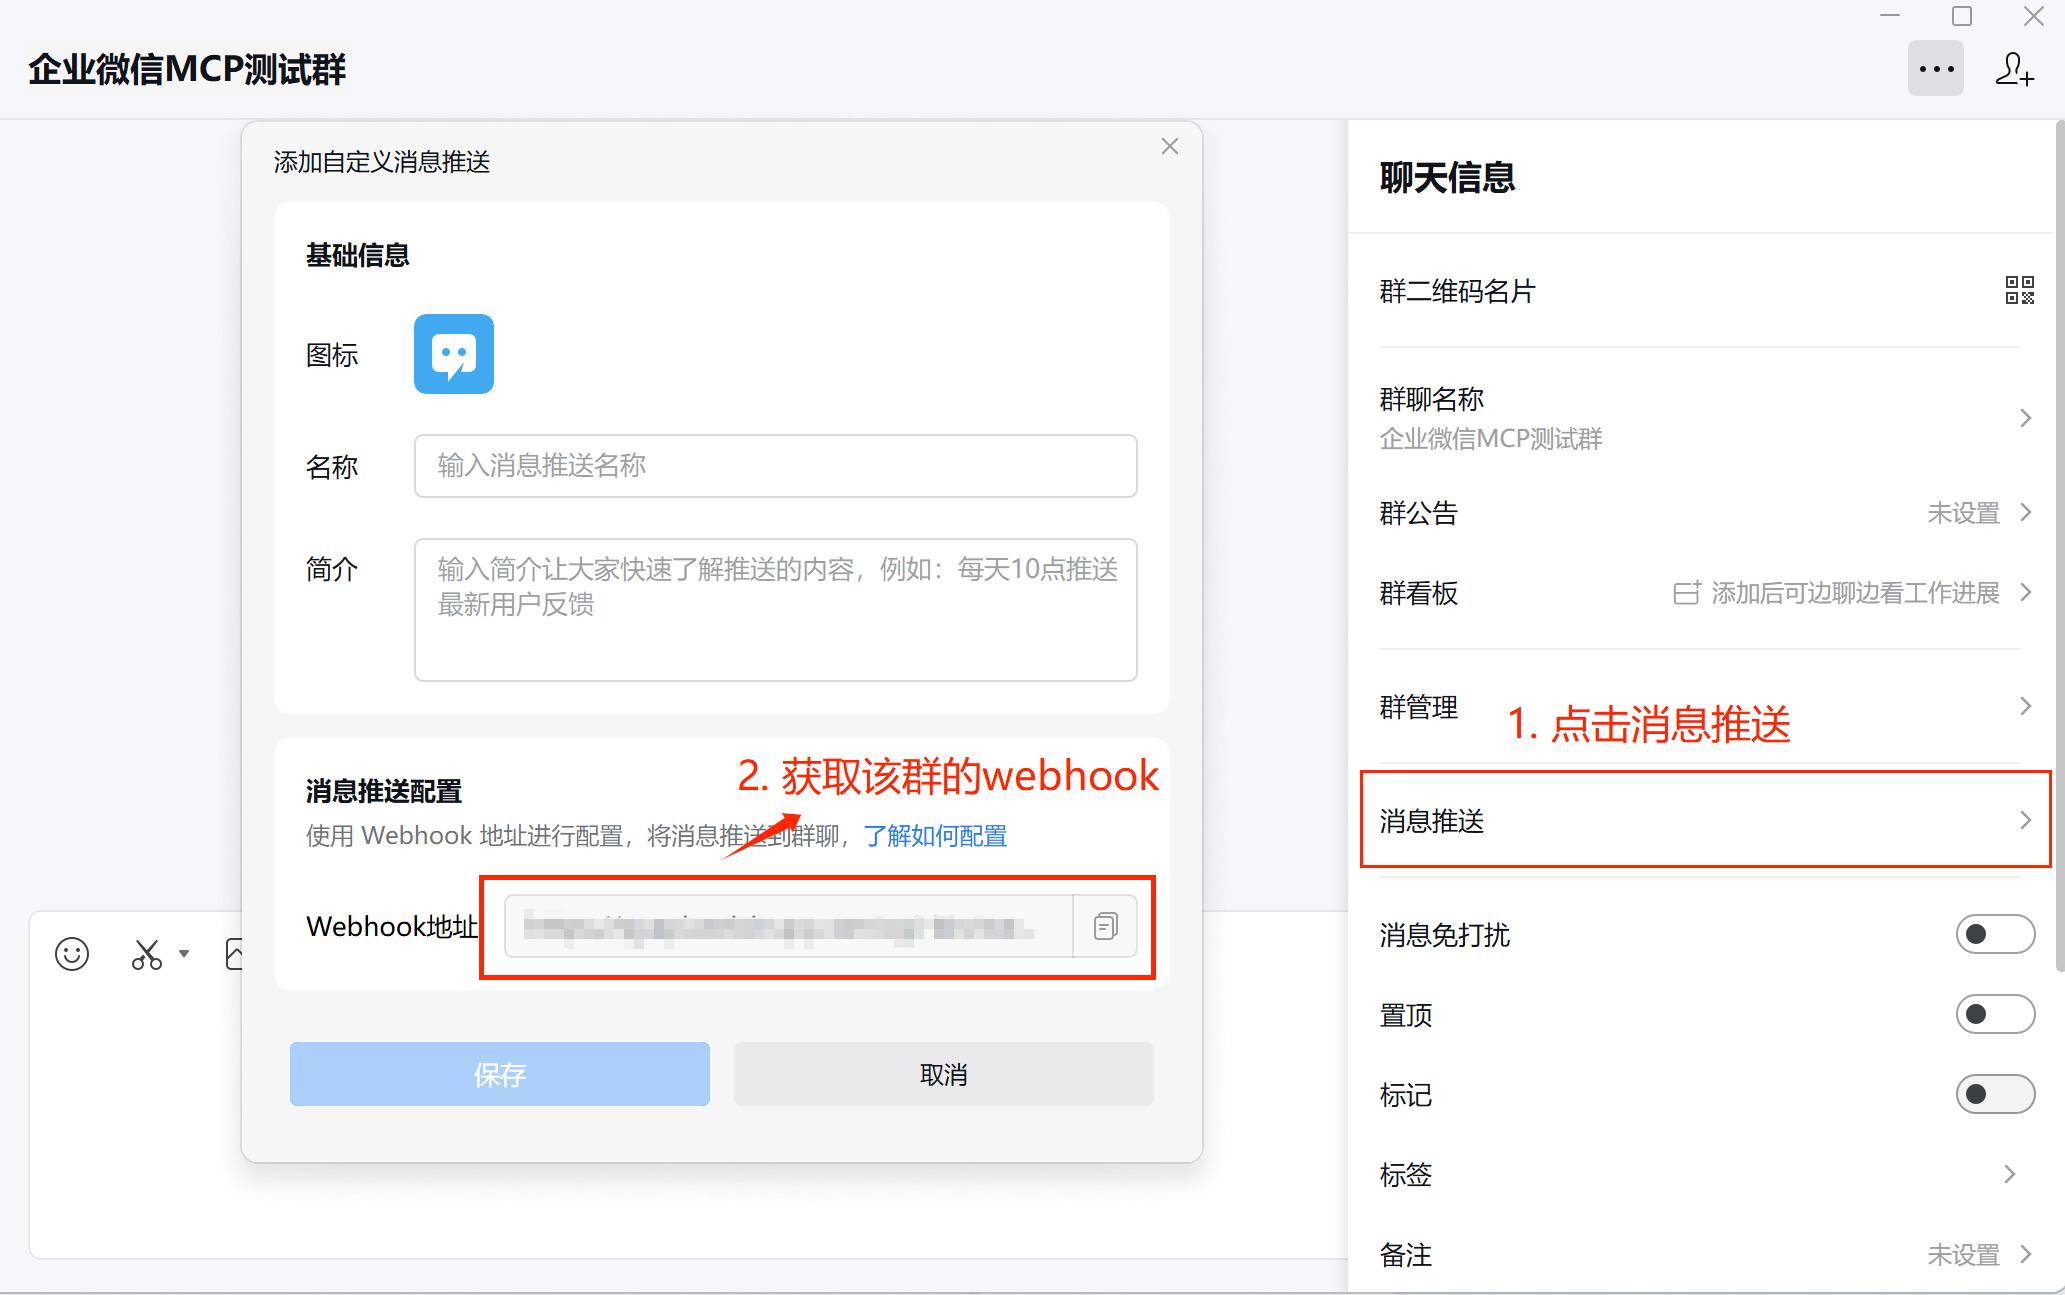Open the emoji picker
2065x1295 pixels.
[x=72, y=954]
